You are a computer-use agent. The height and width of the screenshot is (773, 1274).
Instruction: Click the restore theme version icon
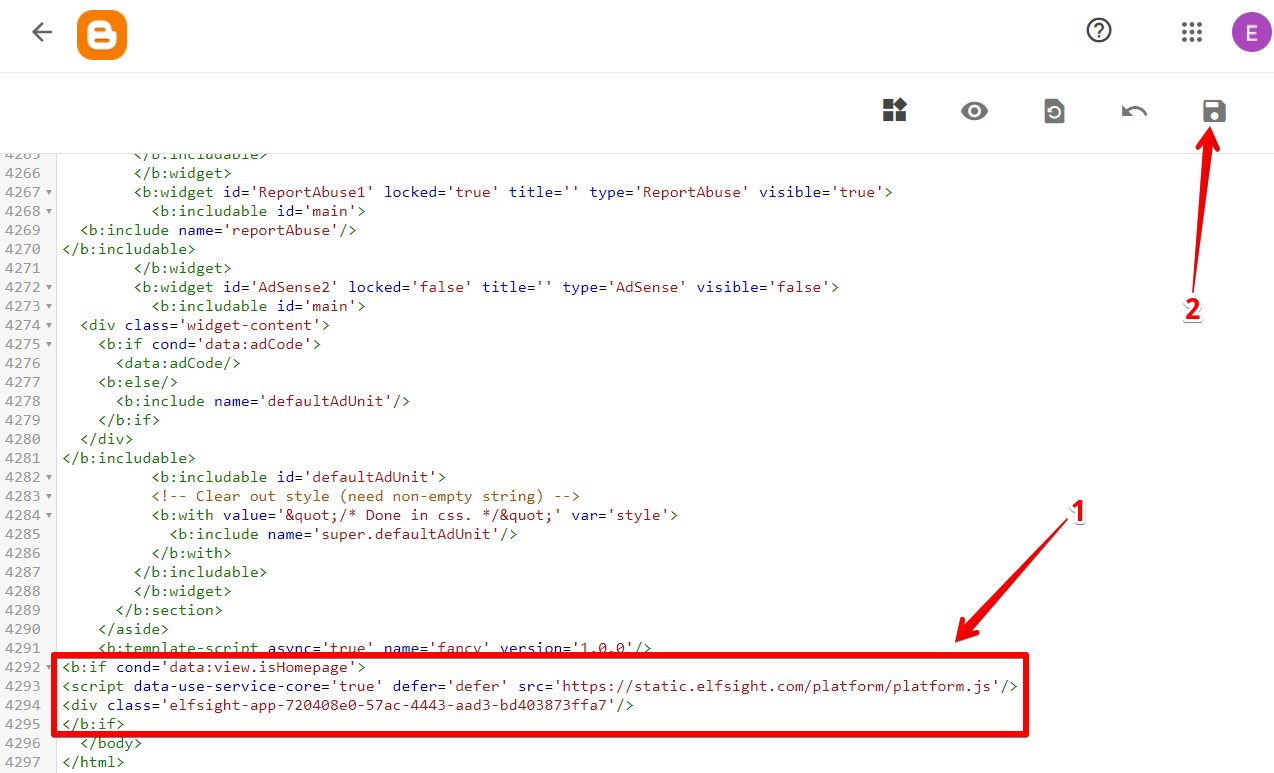click(1054, 111)
